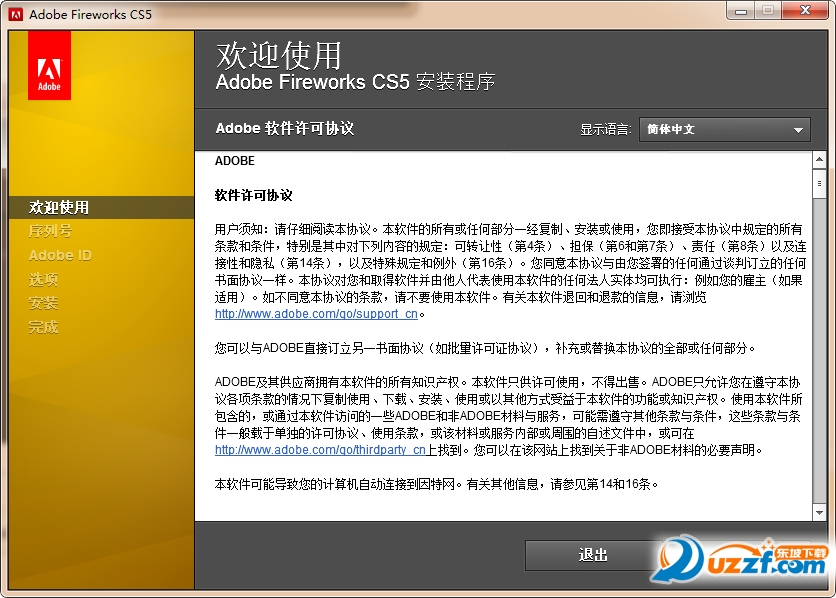Click the dropdown arrow beside 简体中文
This screenshot has width=836, height=598.
coord(798,130)
